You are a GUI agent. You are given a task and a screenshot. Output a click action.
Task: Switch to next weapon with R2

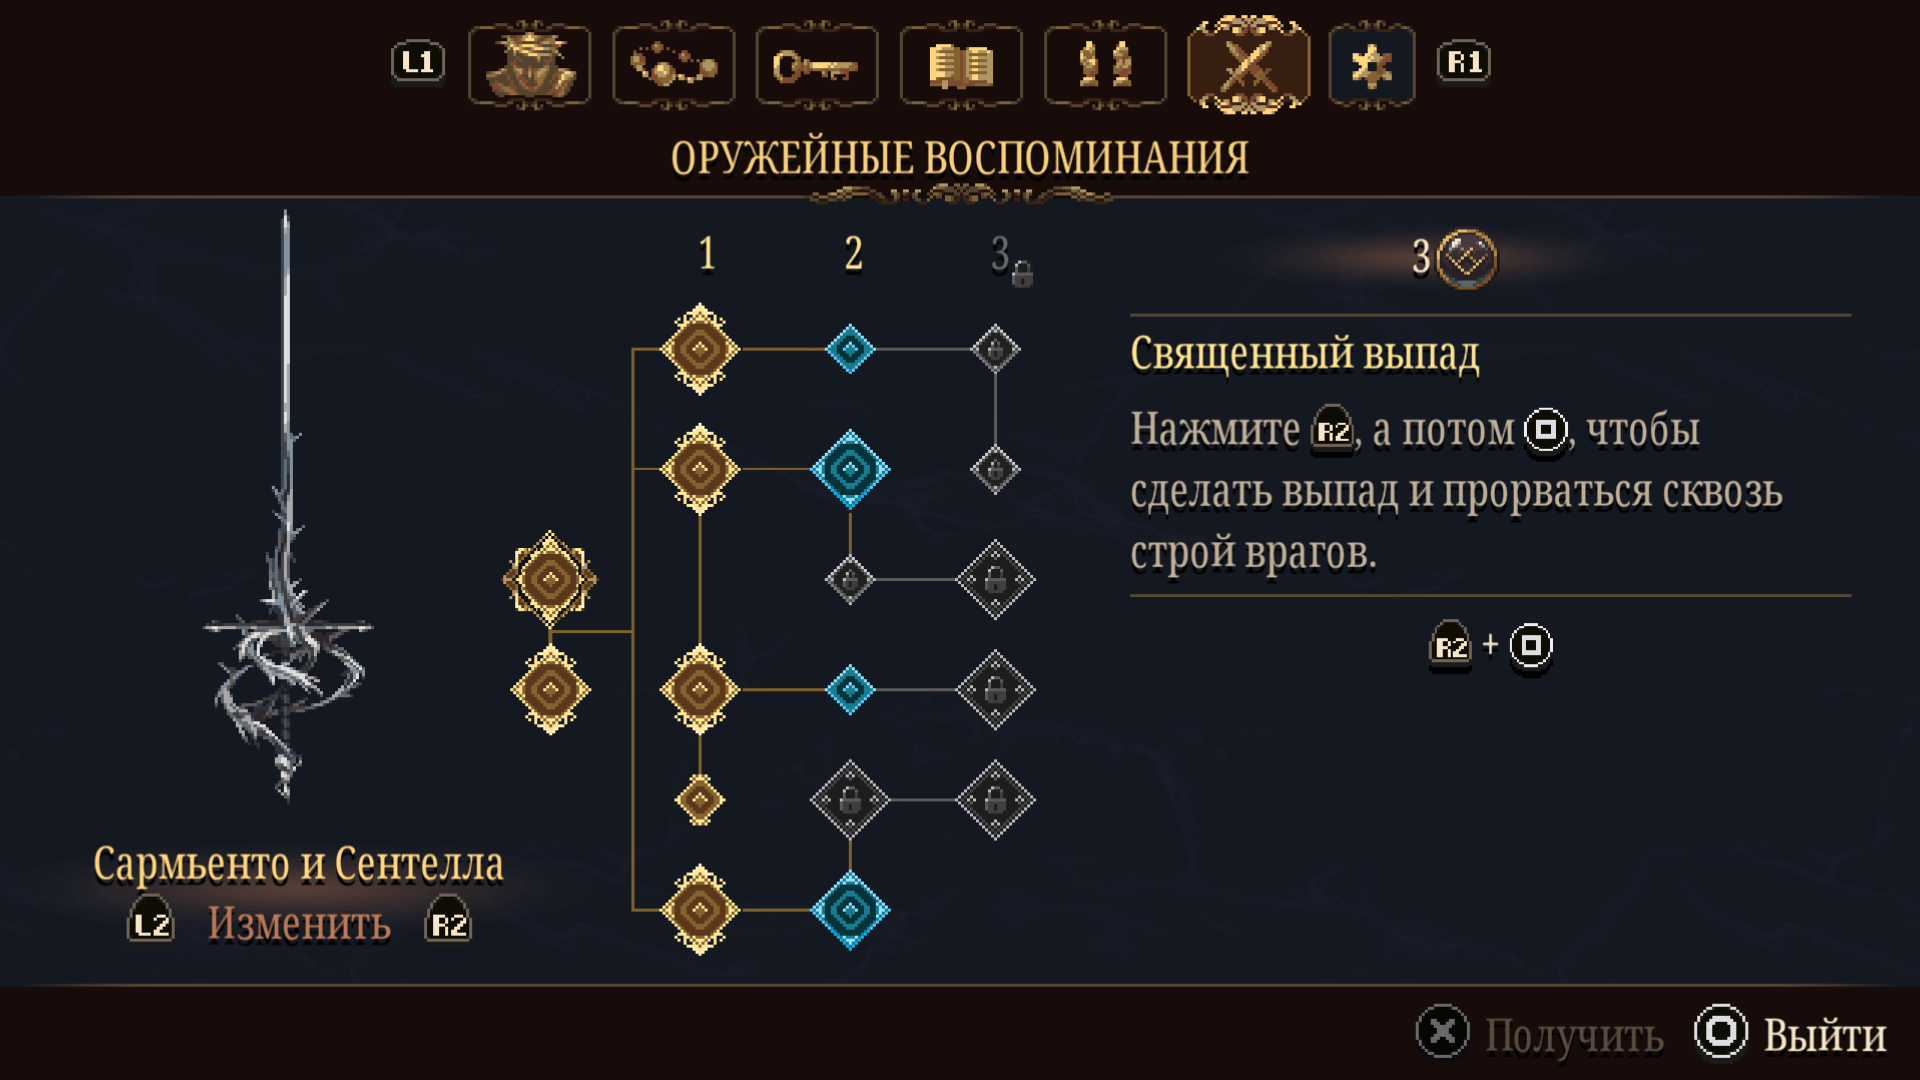click(x=448, y=922)
